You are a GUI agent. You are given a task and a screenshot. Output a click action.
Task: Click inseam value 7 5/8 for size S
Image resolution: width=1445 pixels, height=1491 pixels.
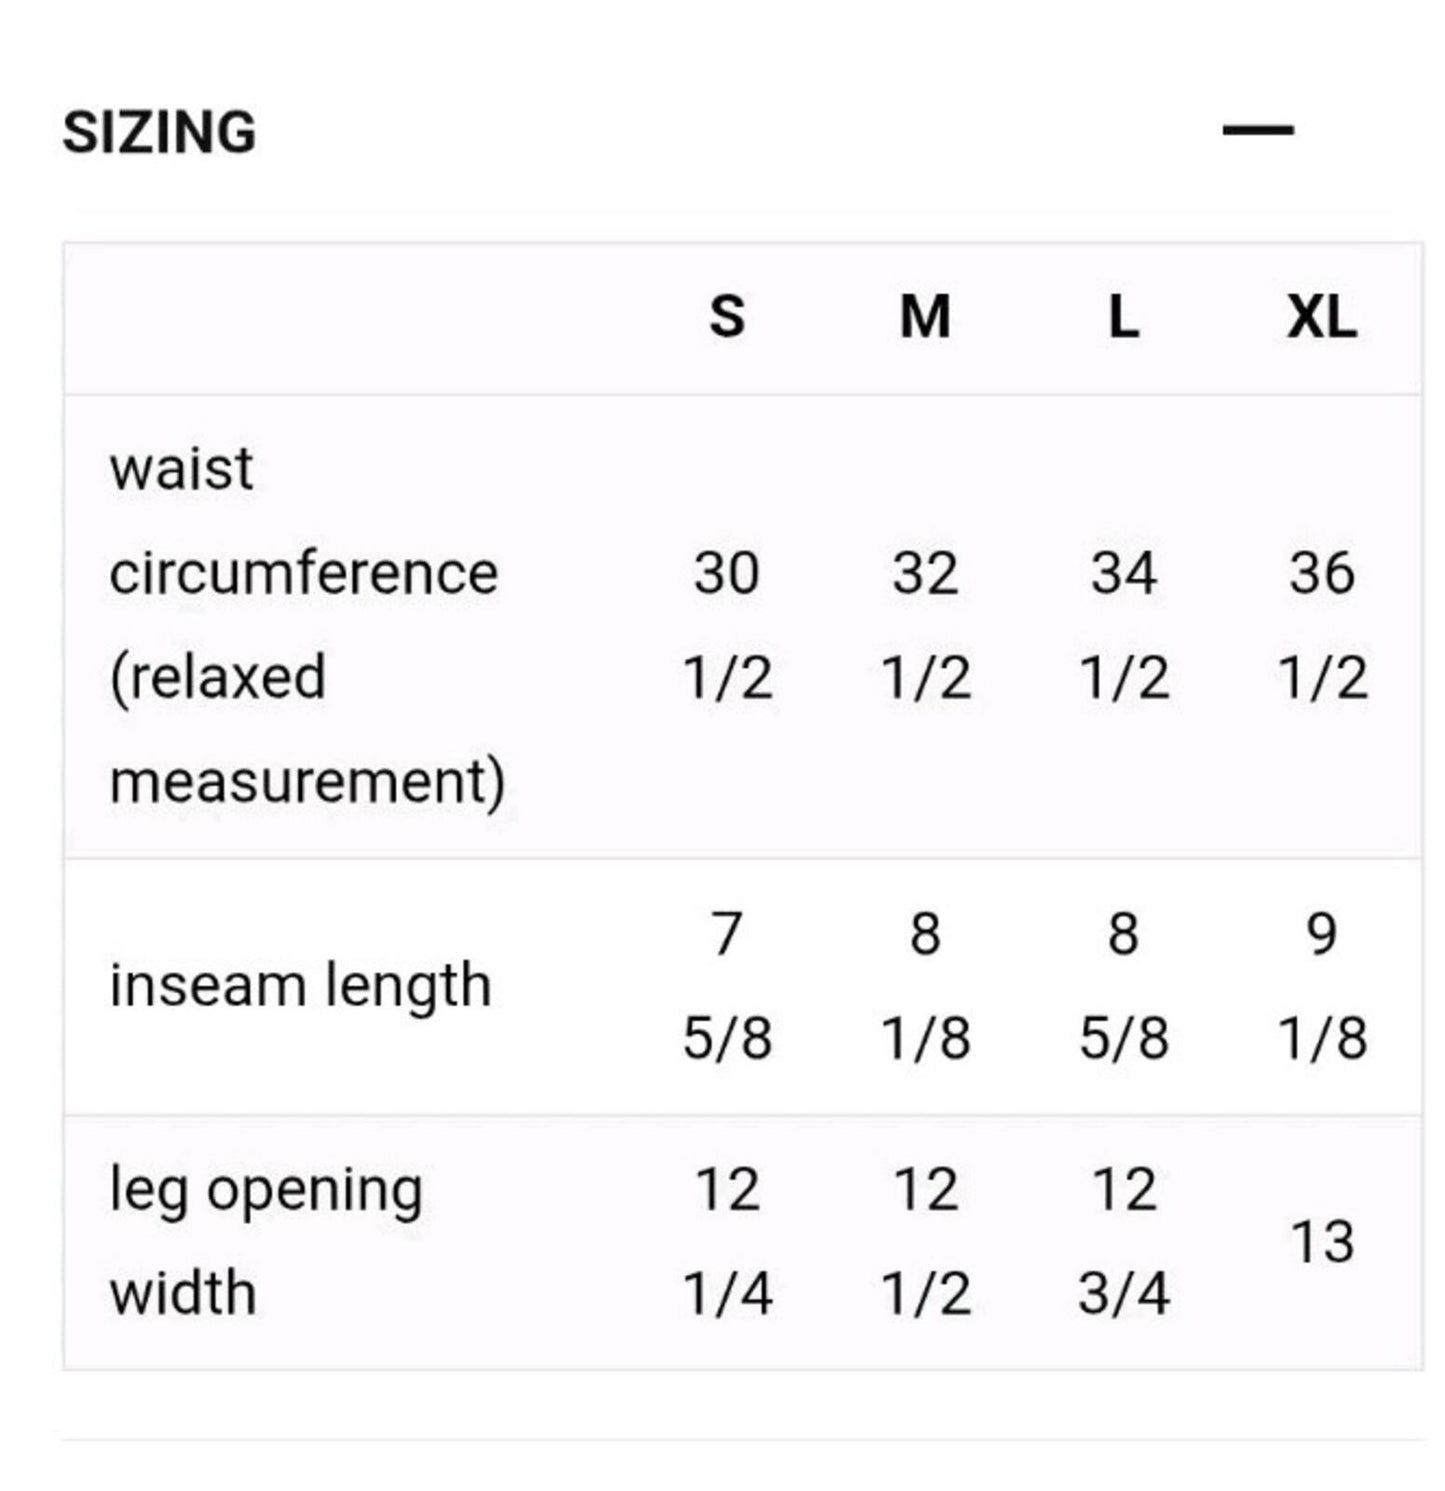point(727,985)
